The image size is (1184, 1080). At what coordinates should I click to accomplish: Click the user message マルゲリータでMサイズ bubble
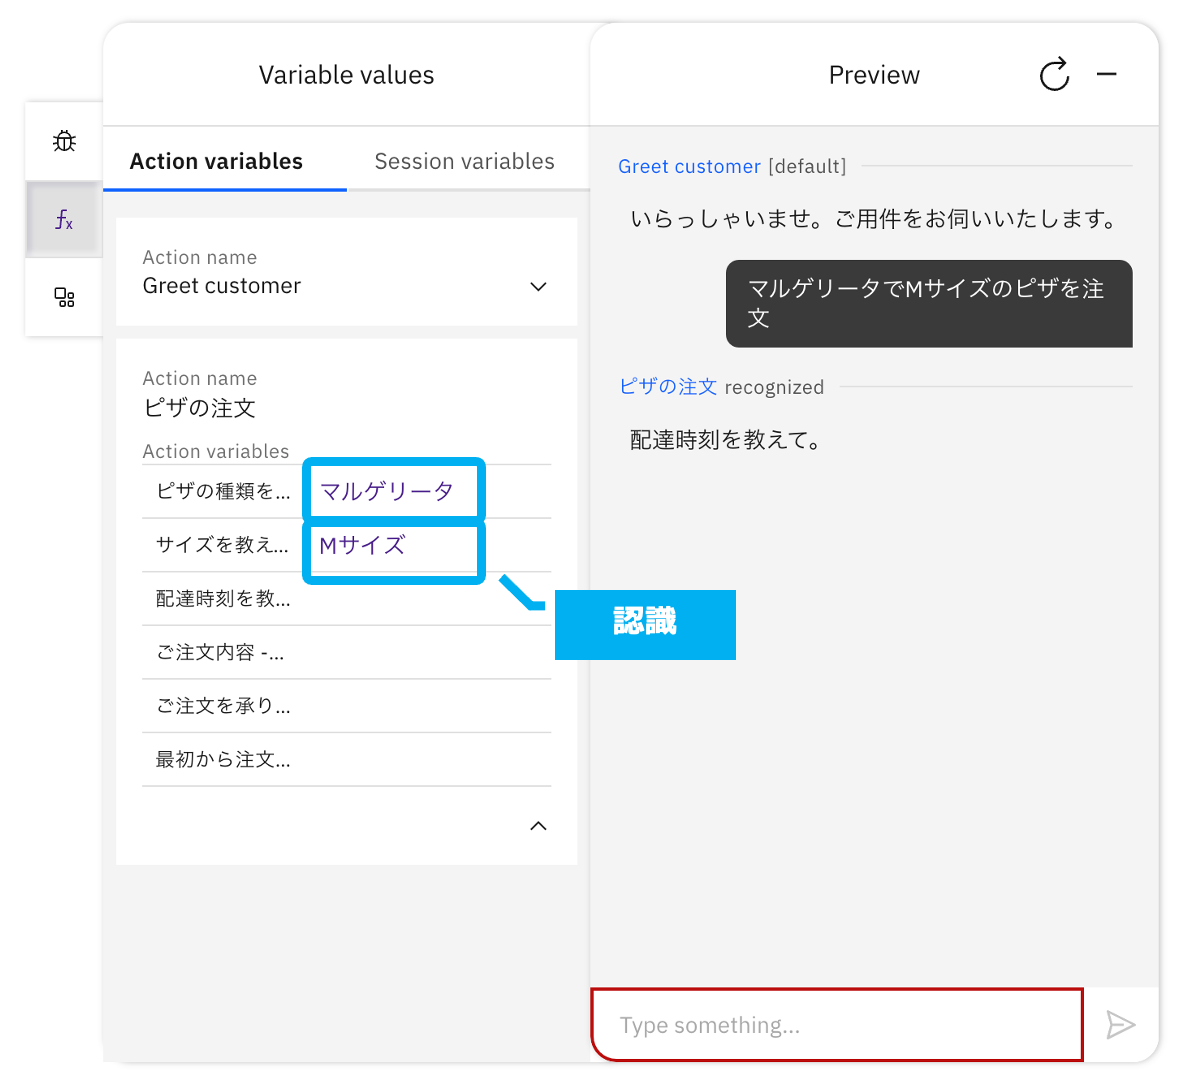pyautogui.click(x=929, y=304)
